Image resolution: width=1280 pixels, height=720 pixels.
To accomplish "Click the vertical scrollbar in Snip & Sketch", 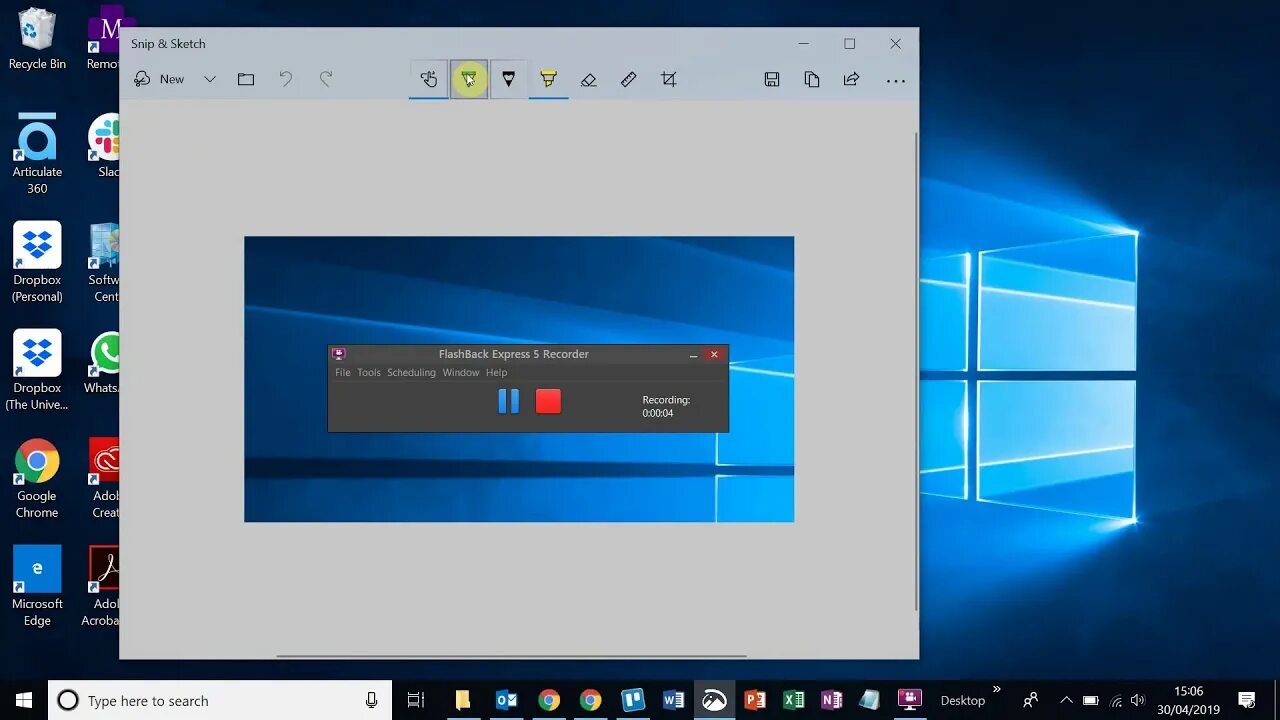I will pyautogui.click(x=915, y=371).
